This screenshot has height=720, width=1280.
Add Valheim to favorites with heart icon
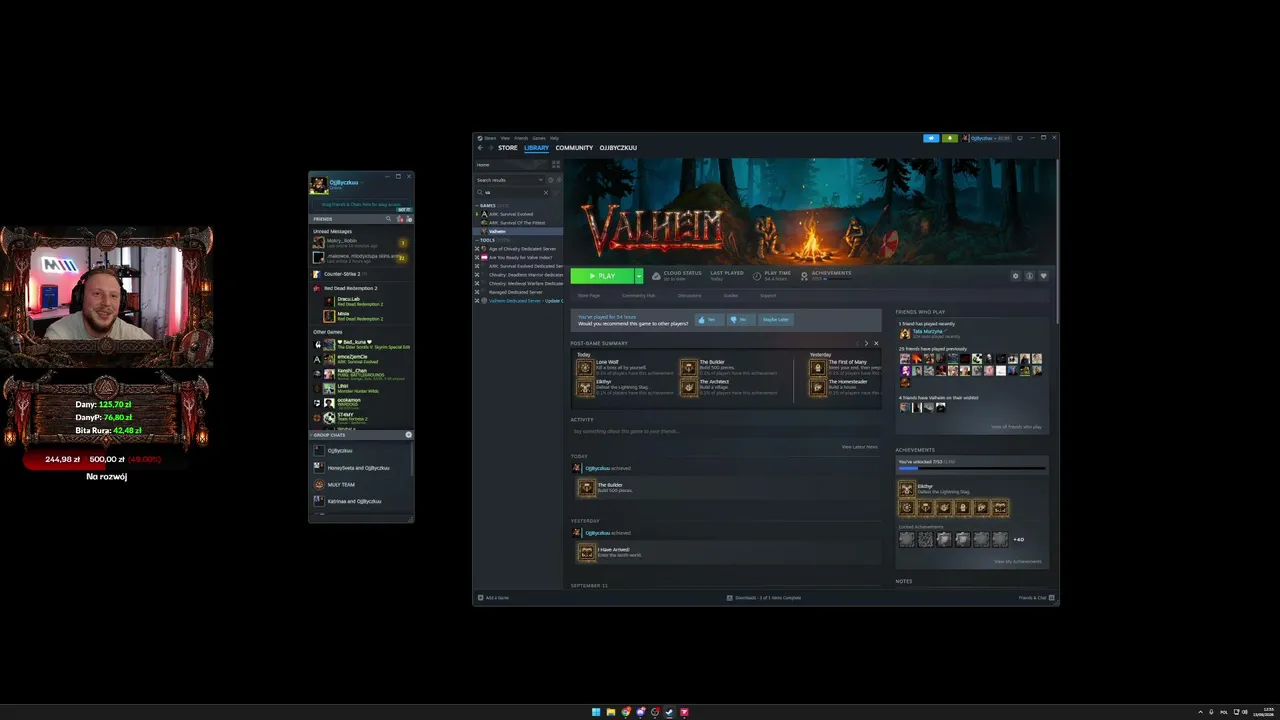[x=1043, y=276]
